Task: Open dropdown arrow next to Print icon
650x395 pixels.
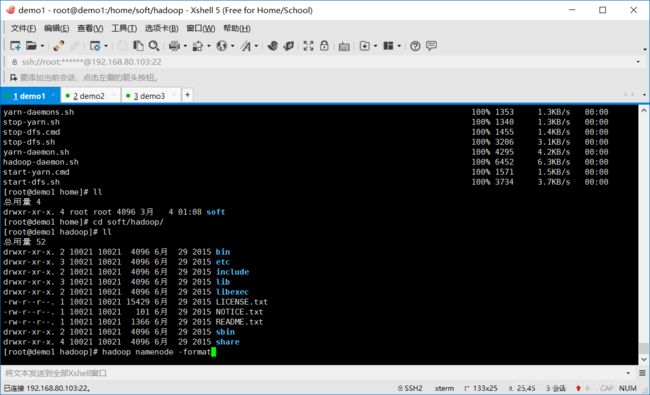Action: 185,46
